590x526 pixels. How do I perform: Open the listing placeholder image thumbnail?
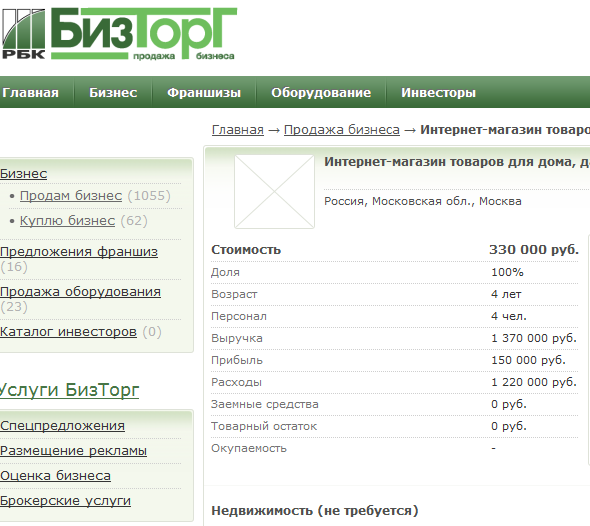point(274,192)
